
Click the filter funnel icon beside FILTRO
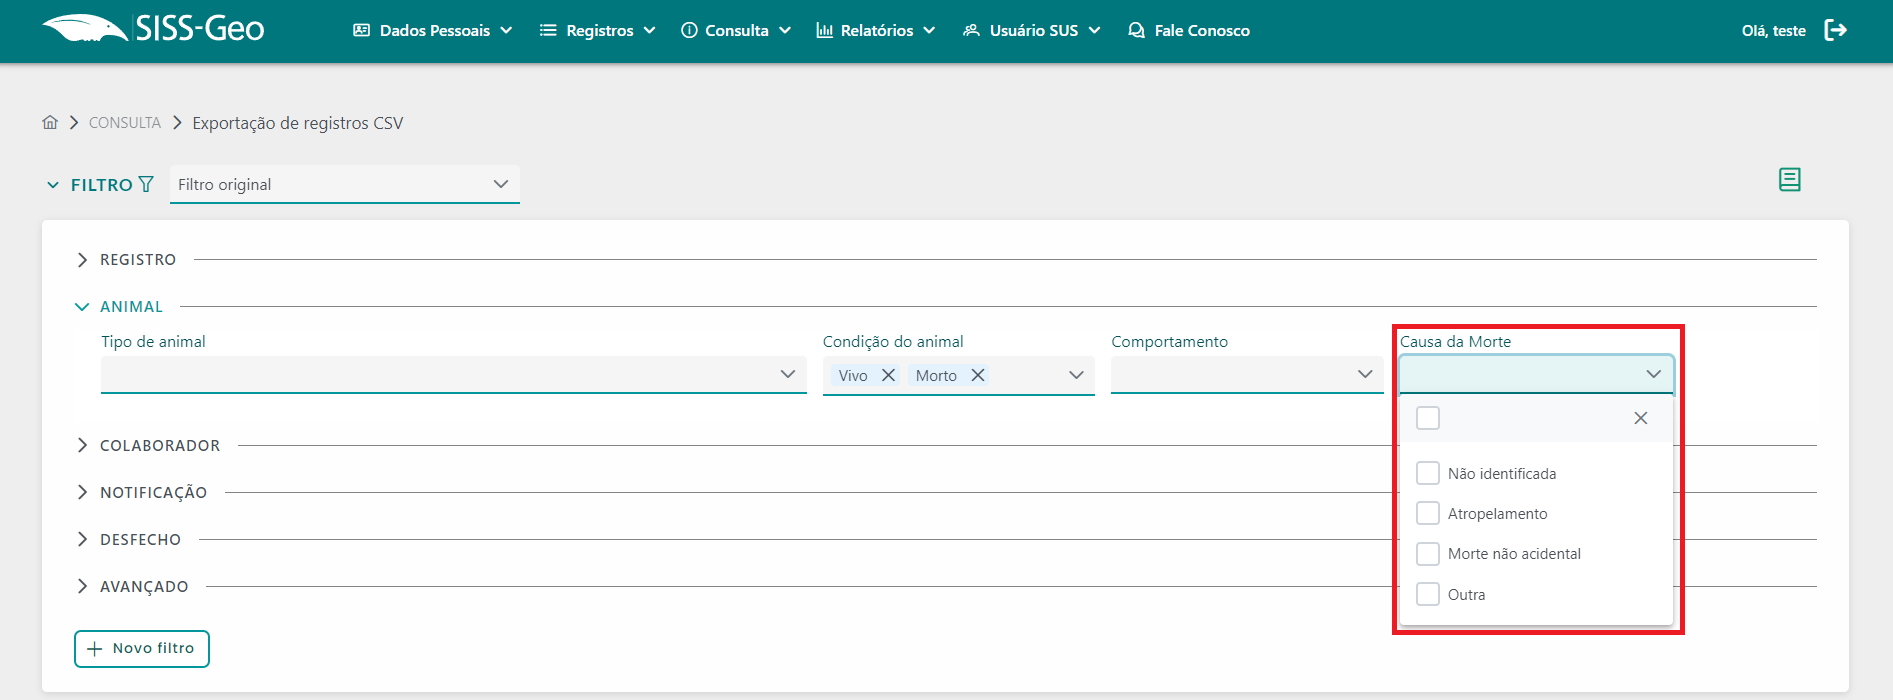coord(146,184)
